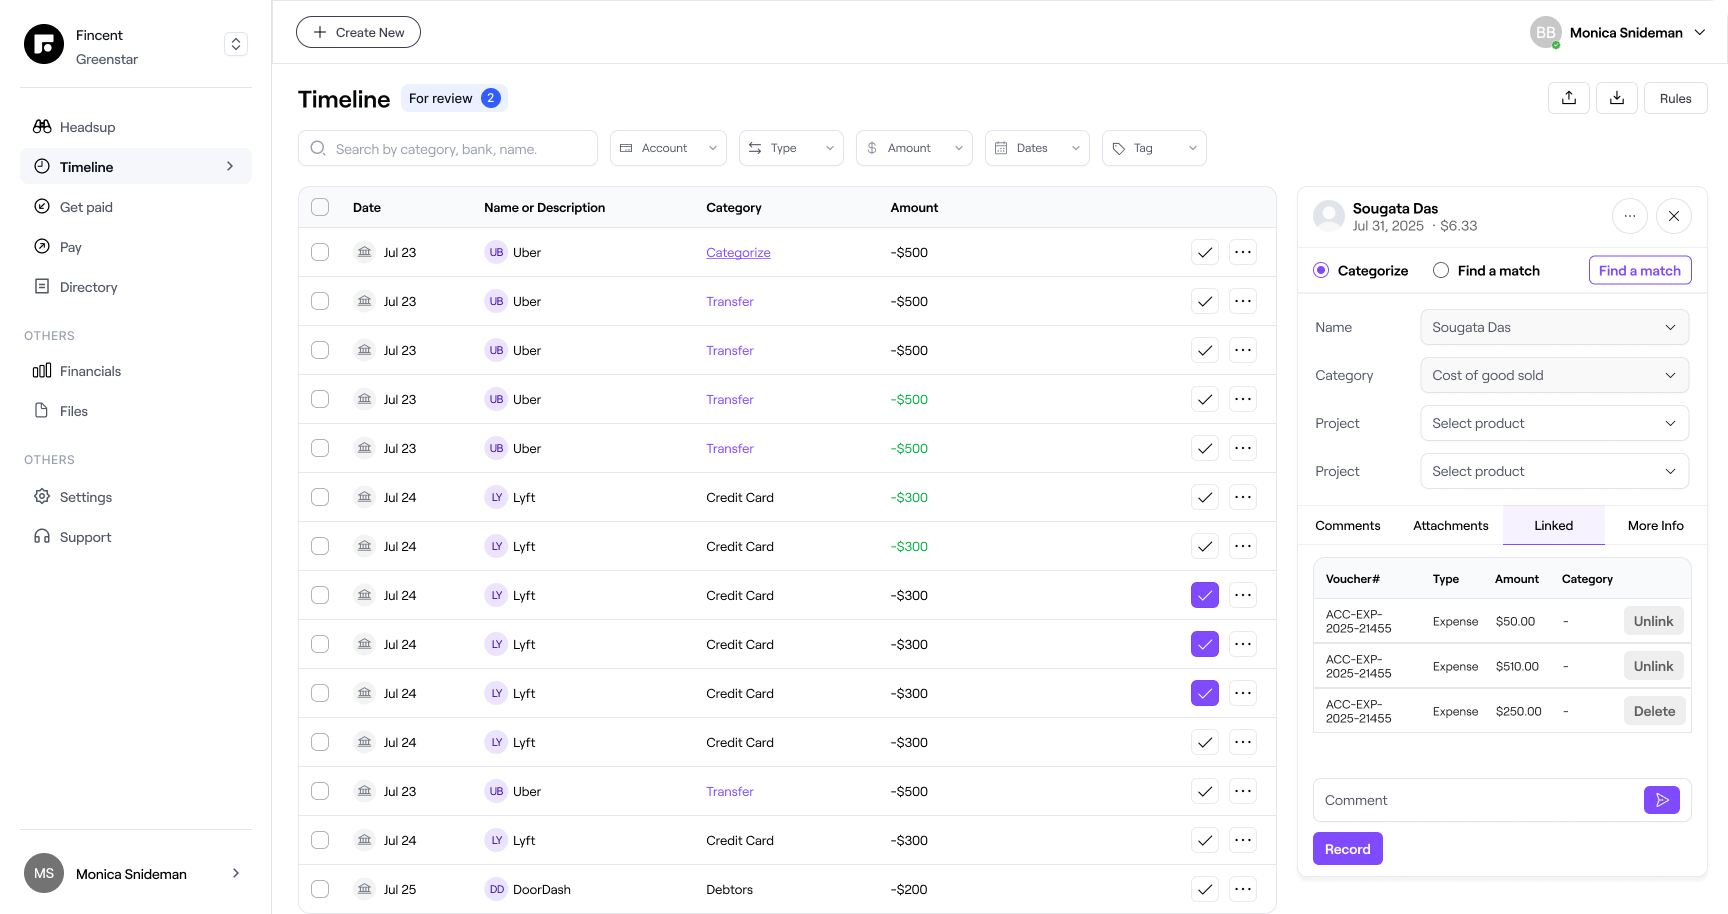Check the row checkbox for Uber Categorize transaction
This screenshot has height=914, width=1728.
click(x=320, y=252)
